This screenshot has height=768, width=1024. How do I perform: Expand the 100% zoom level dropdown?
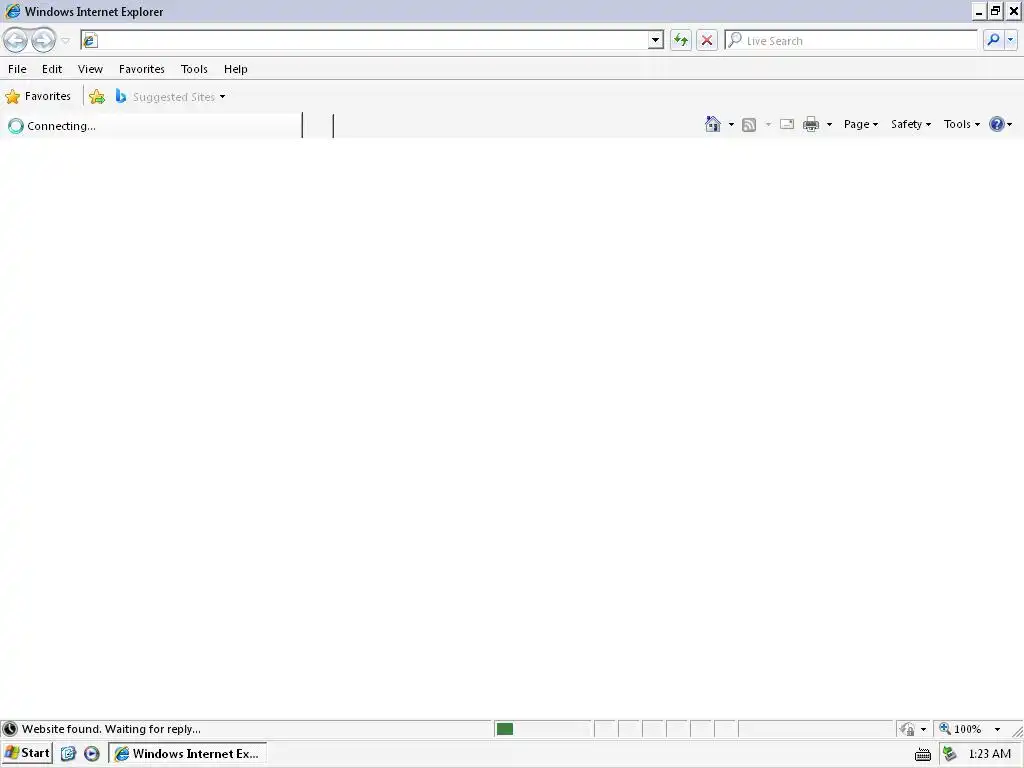pyautogui.click(x=997, y=729)
